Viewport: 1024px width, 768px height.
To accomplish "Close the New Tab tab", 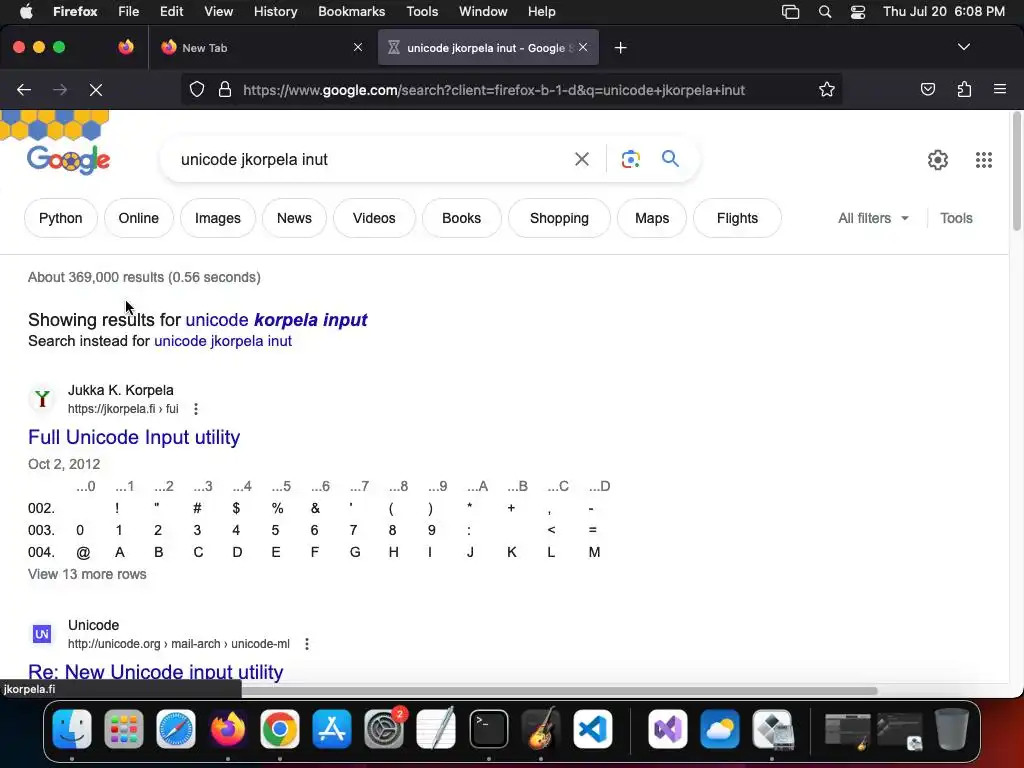I will point(358,47).
